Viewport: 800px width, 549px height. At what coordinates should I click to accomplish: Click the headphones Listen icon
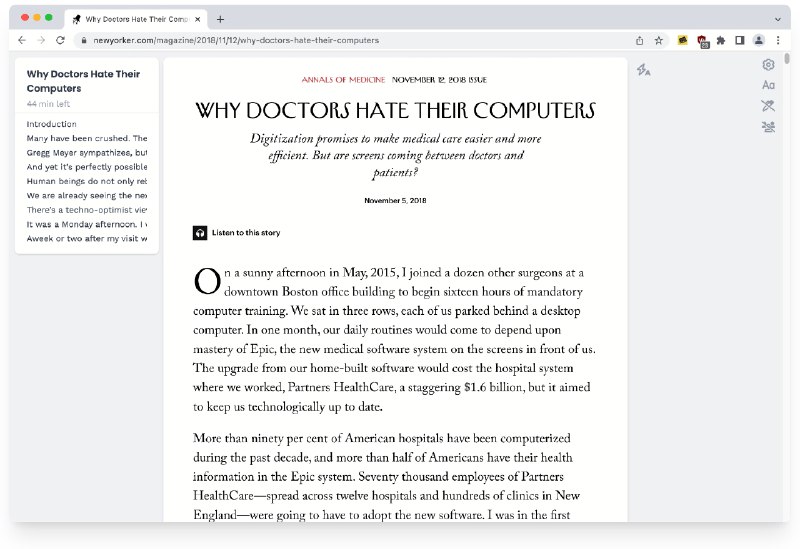(x=200, y=233)
